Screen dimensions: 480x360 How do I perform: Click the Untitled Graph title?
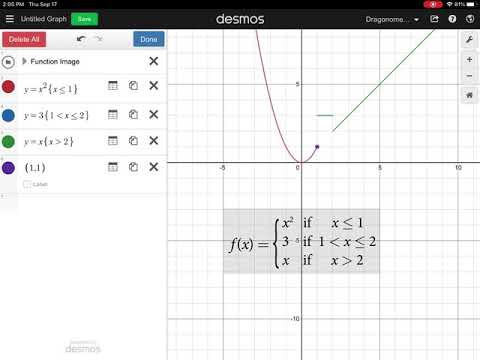click(x=44, y=19)
